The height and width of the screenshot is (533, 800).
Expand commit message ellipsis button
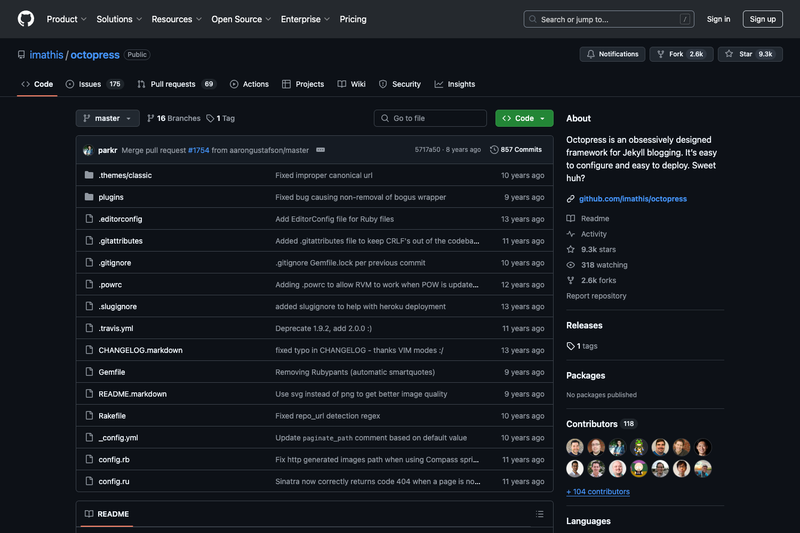point(320,150)
